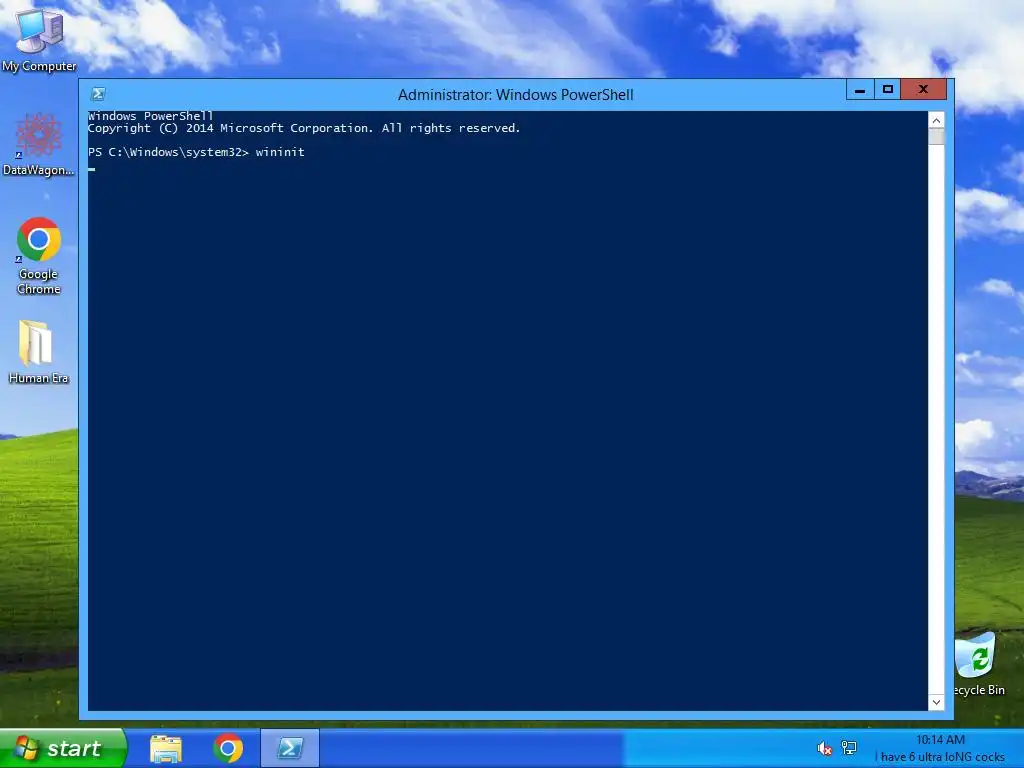Close the Administrator PowerShell window
Image resolution: width=1024 pixels, height=768 pixels.
(923, 89)
